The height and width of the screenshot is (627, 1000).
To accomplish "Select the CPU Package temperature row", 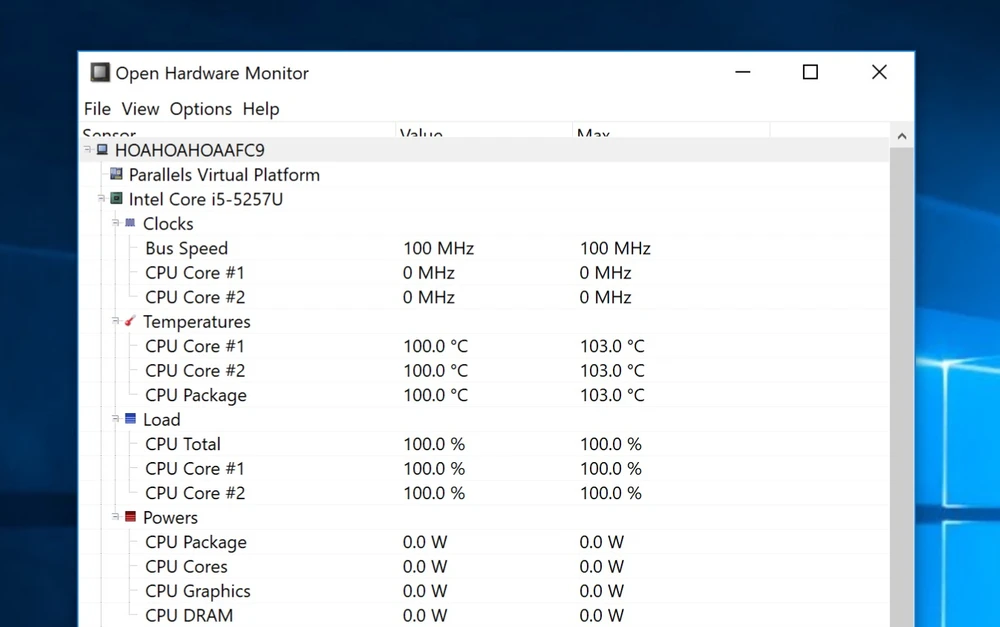I will [x=196, y=395].
